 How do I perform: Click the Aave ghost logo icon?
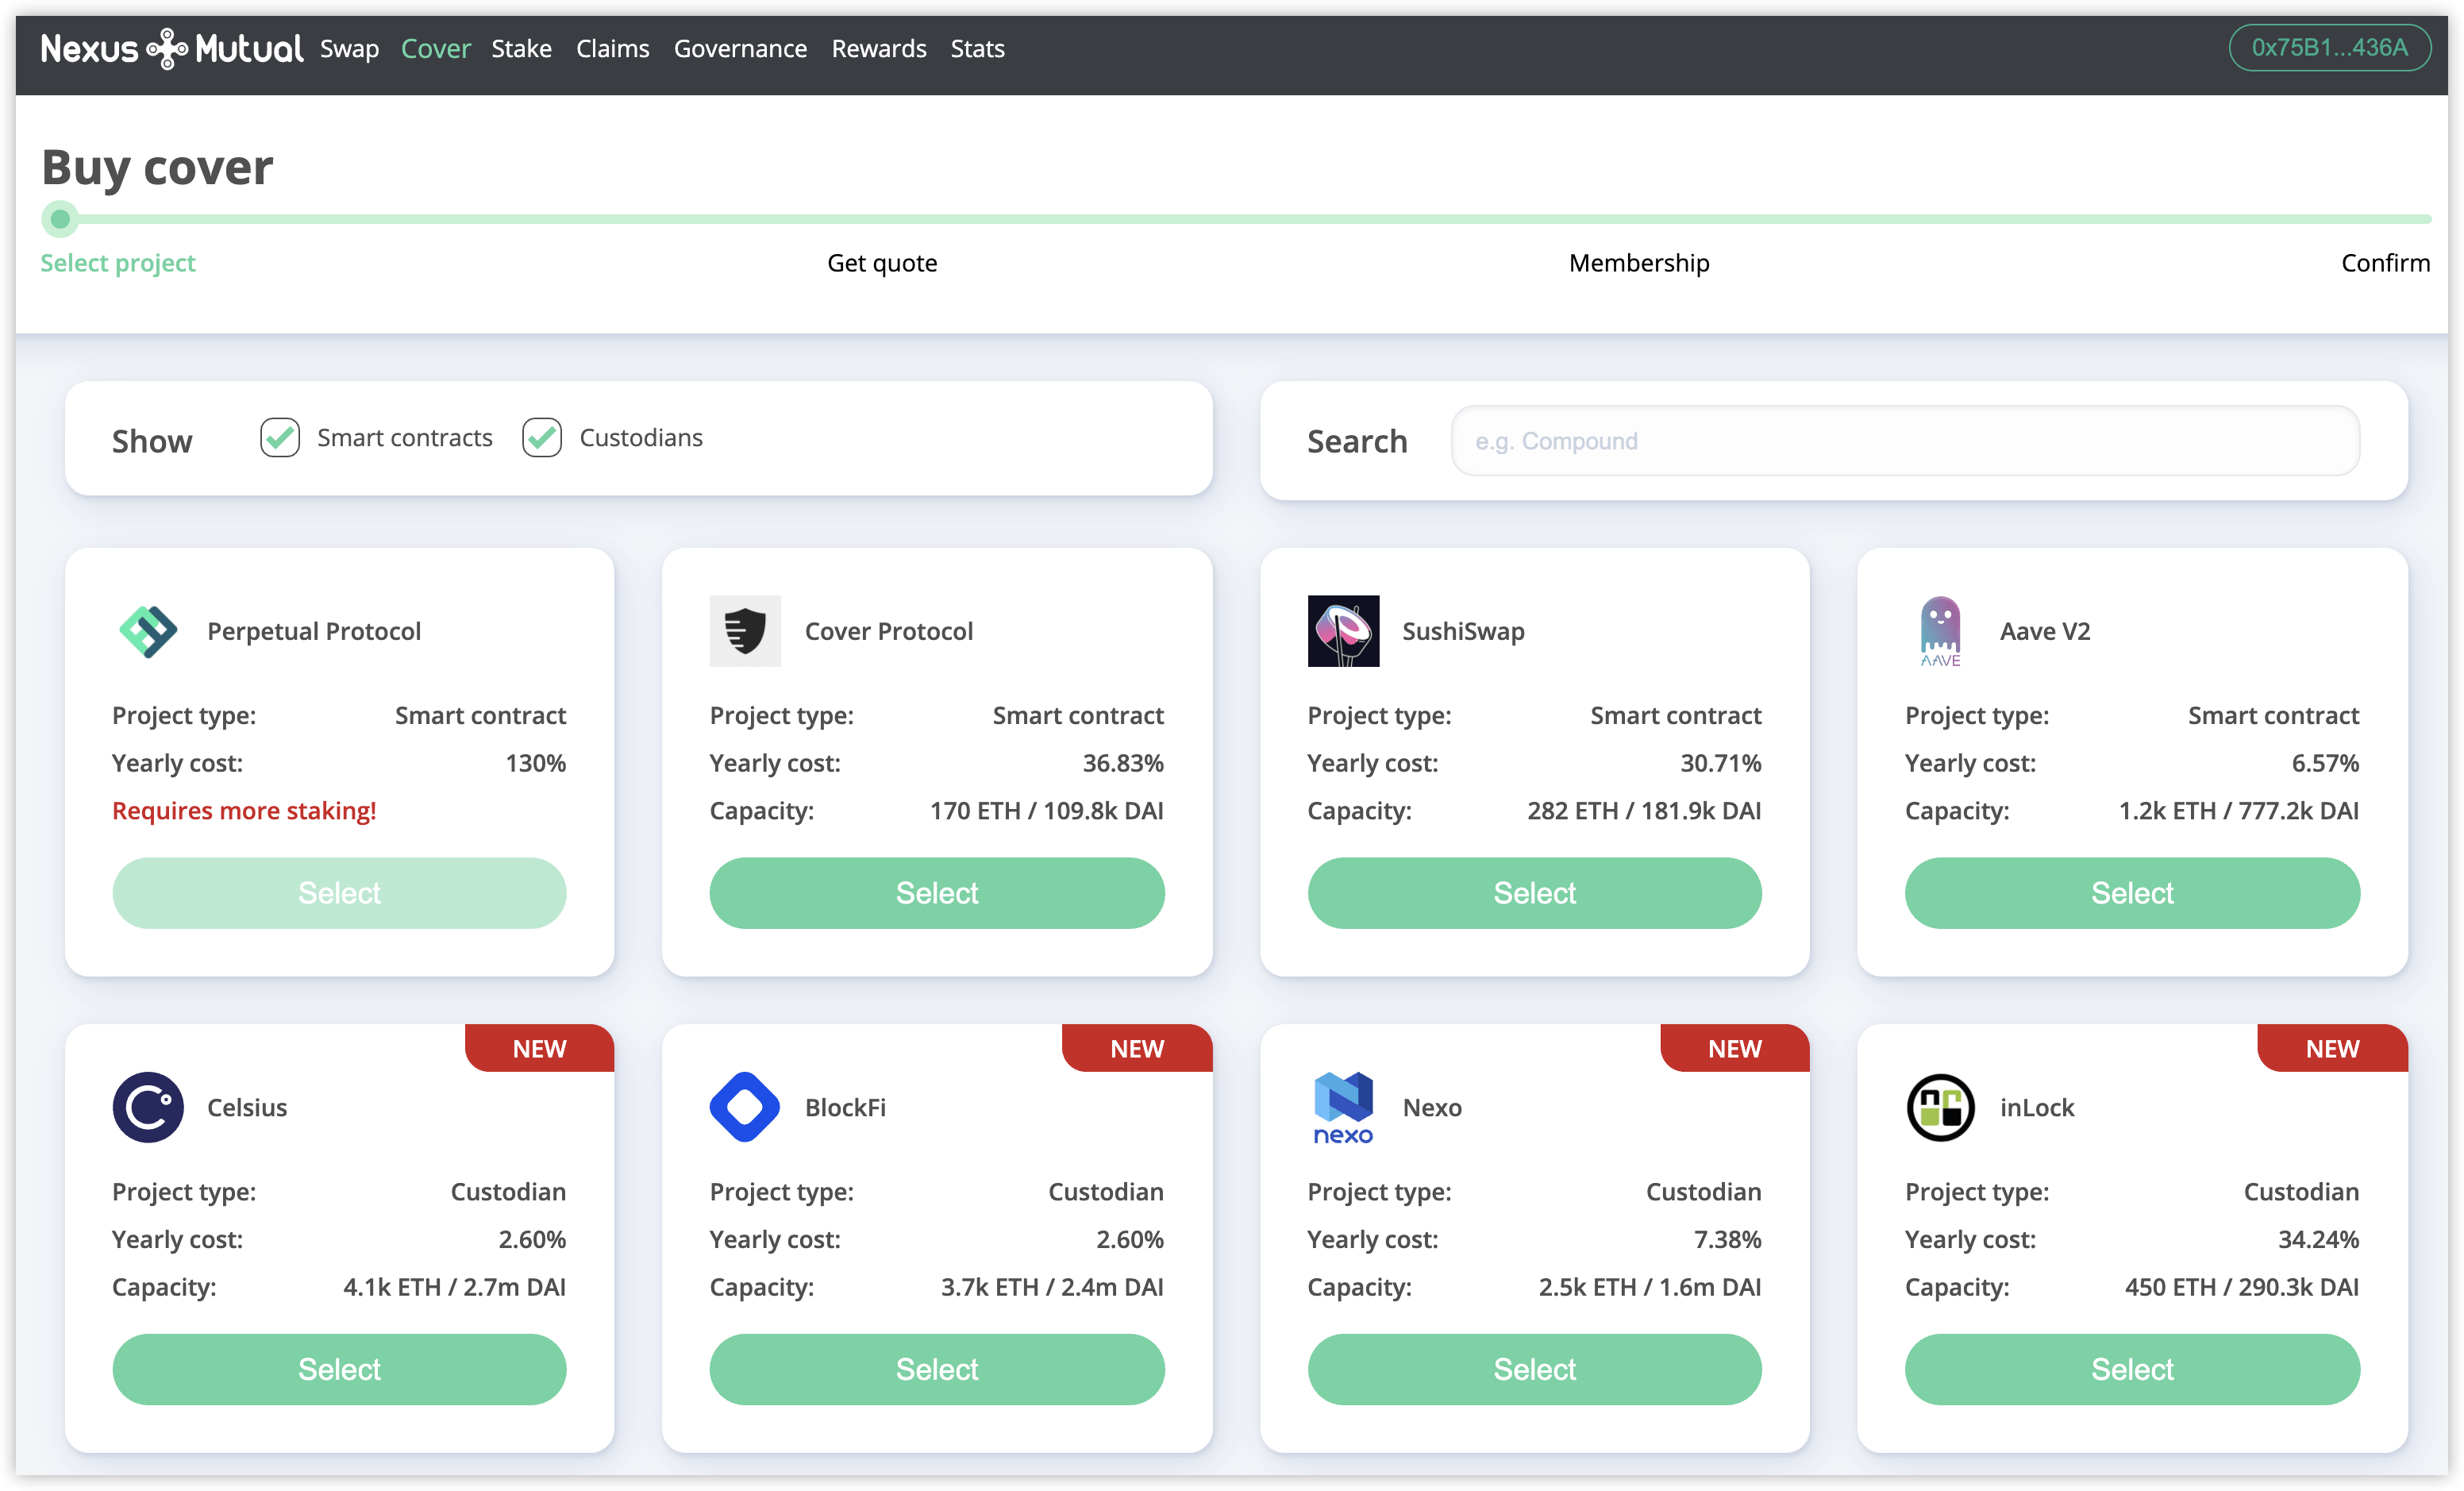pos(1940,631)
